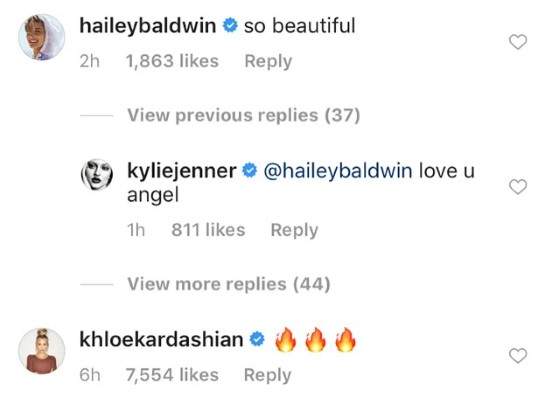View the 7,554 likes list
Image resolution: width=560 pixels, height=405 pixels.
pyautogui.click(x=172, y=375)
